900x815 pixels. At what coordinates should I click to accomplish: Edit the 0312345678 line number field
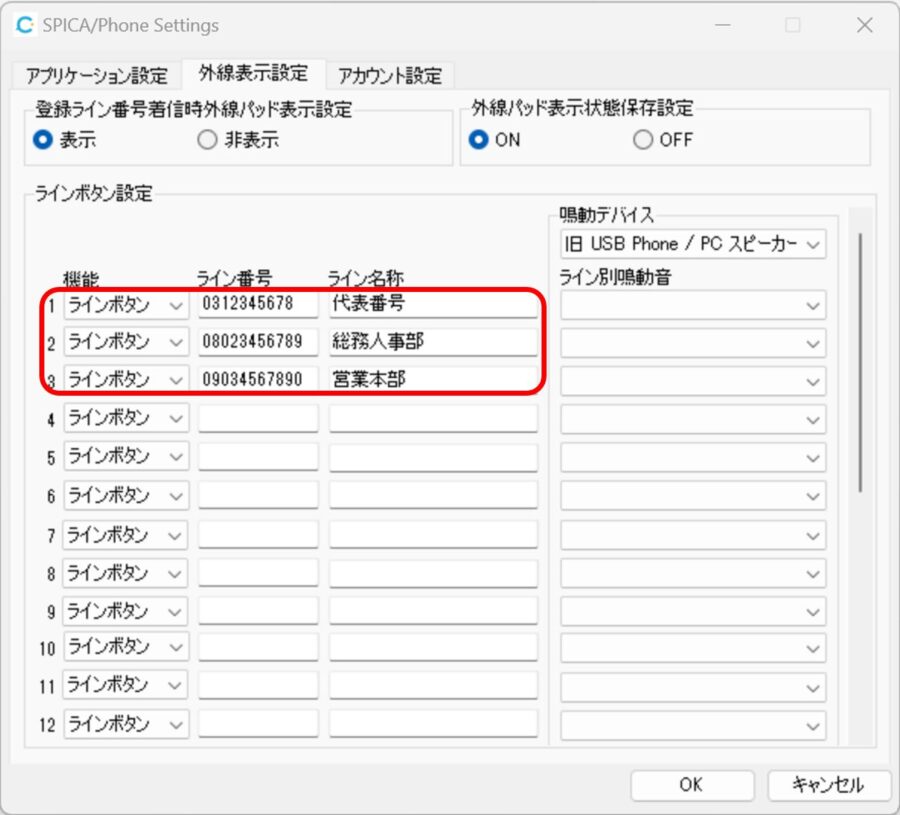point(257,304)
